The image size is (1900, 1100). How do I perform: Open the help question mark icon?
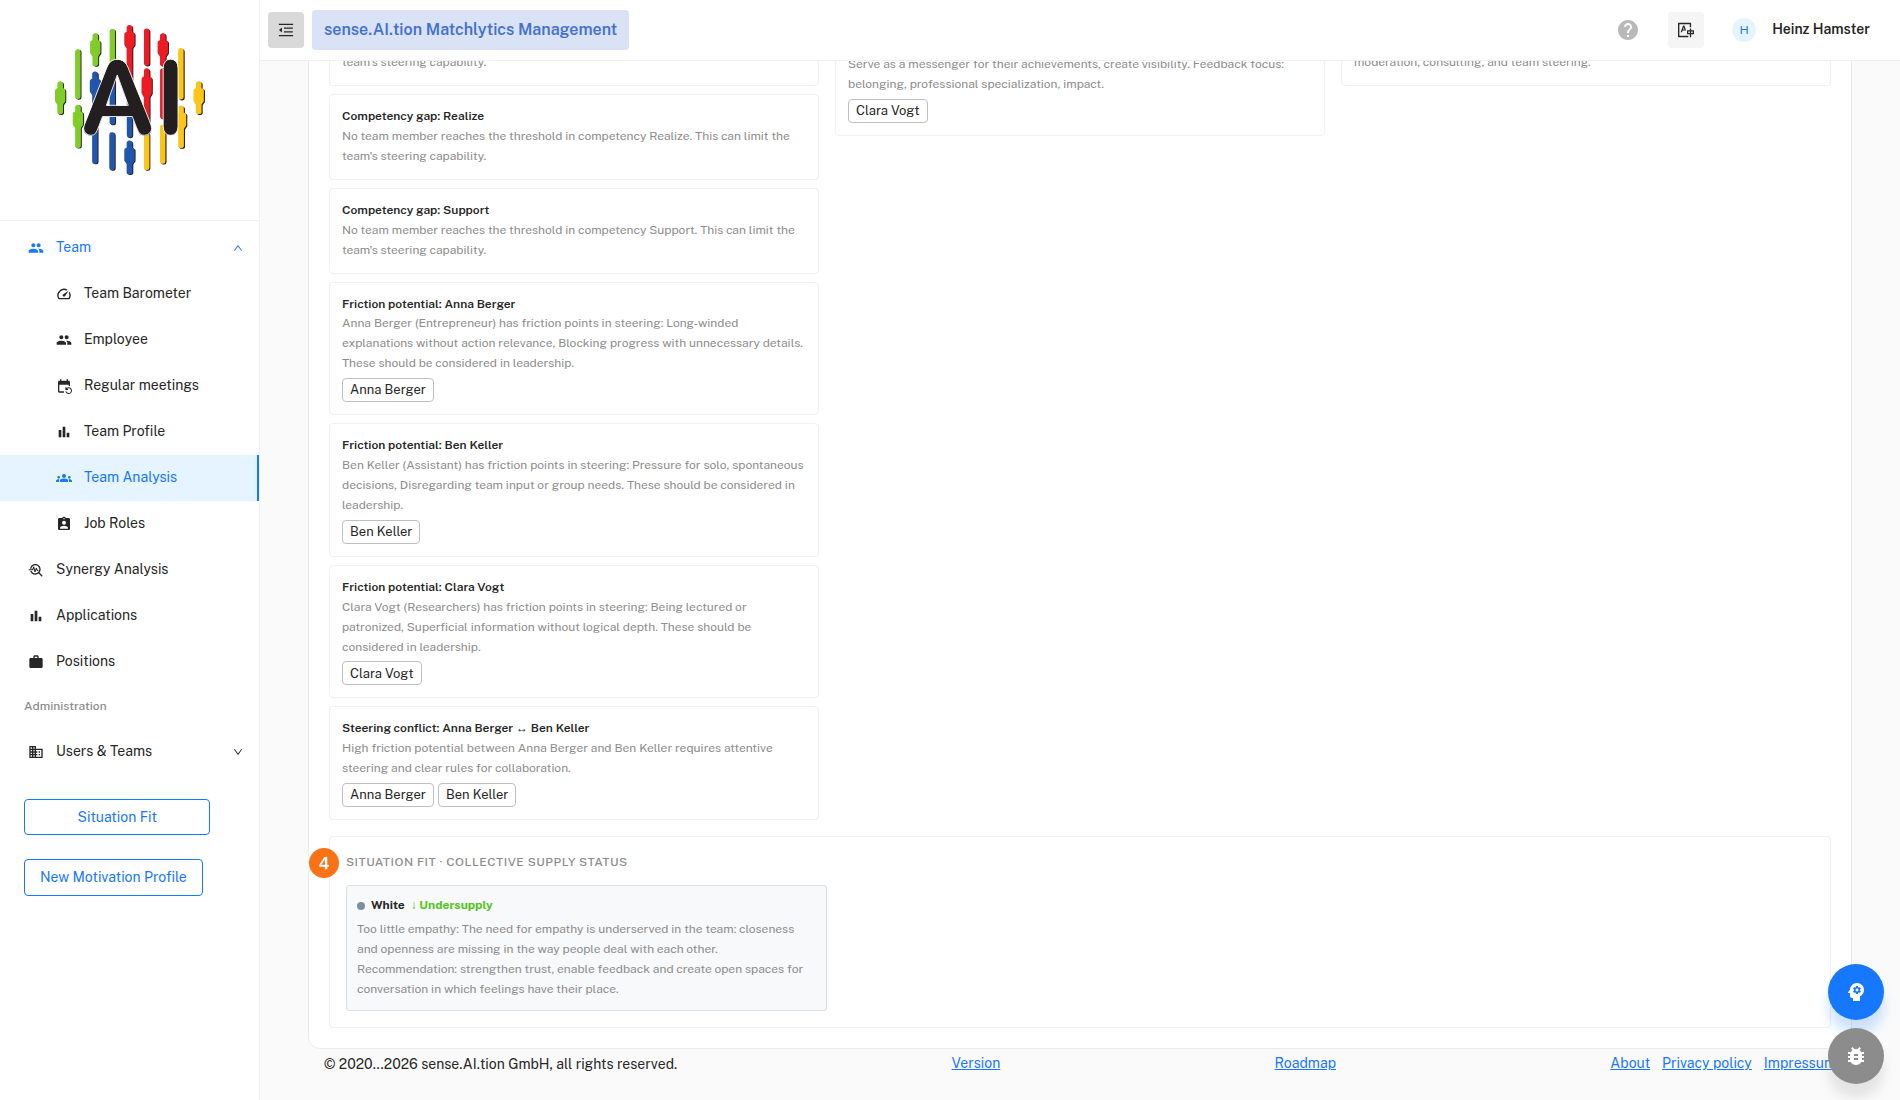click(1628, 30)
